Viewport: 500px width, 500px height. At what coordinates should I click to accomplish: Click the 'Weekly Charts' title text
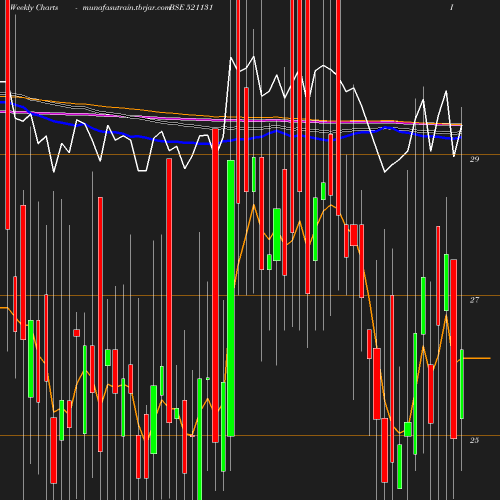(x=34, y=7)
